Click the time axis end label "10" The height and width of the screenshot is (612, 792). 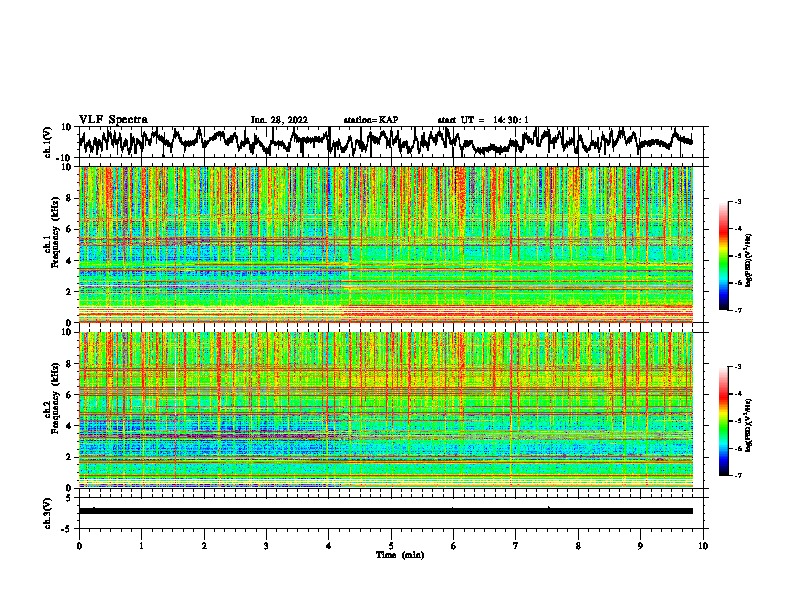pos(703,546)
